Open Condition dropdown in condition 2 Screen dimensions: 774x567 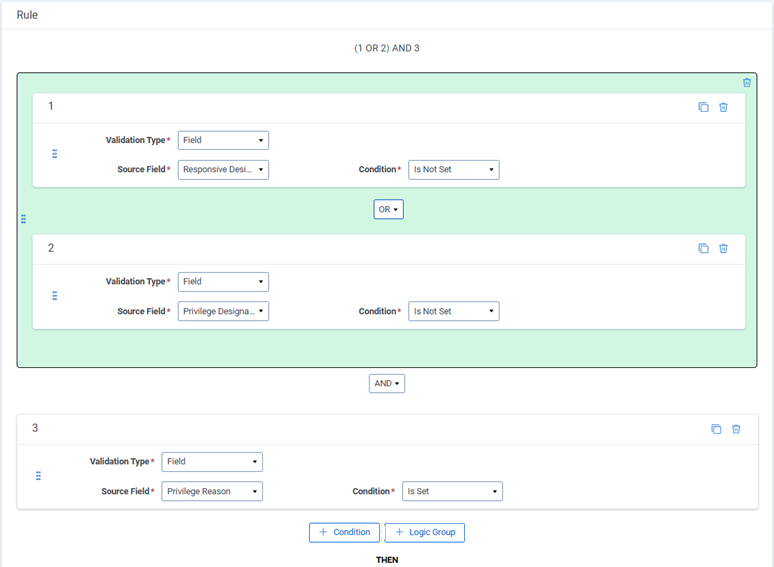click(454, 311)
